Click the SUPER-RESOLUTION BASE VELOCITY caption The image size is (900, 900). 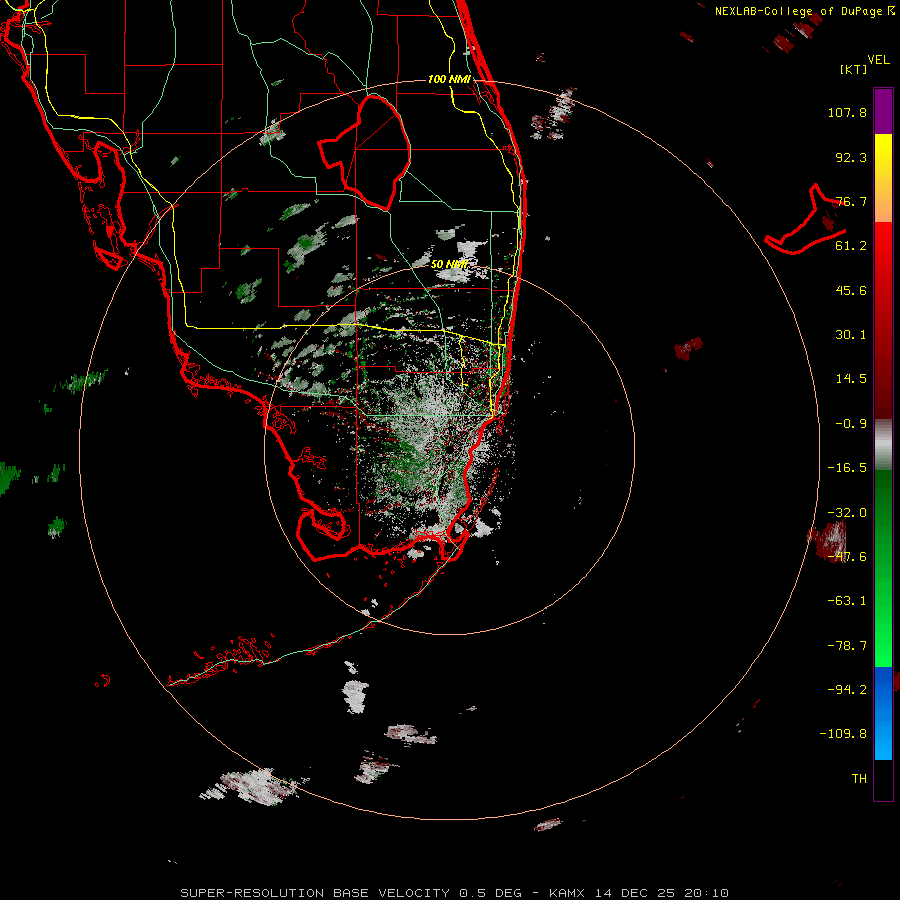tap(454, 893)
